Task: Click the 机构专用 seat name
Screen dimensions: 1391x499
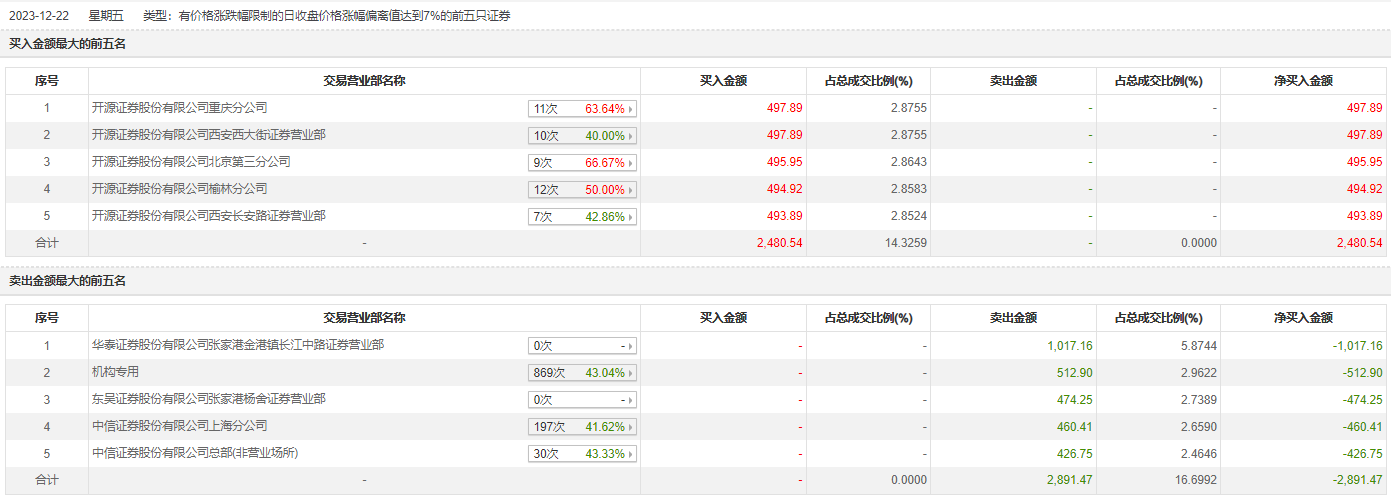Action: [x=115, y=372]
